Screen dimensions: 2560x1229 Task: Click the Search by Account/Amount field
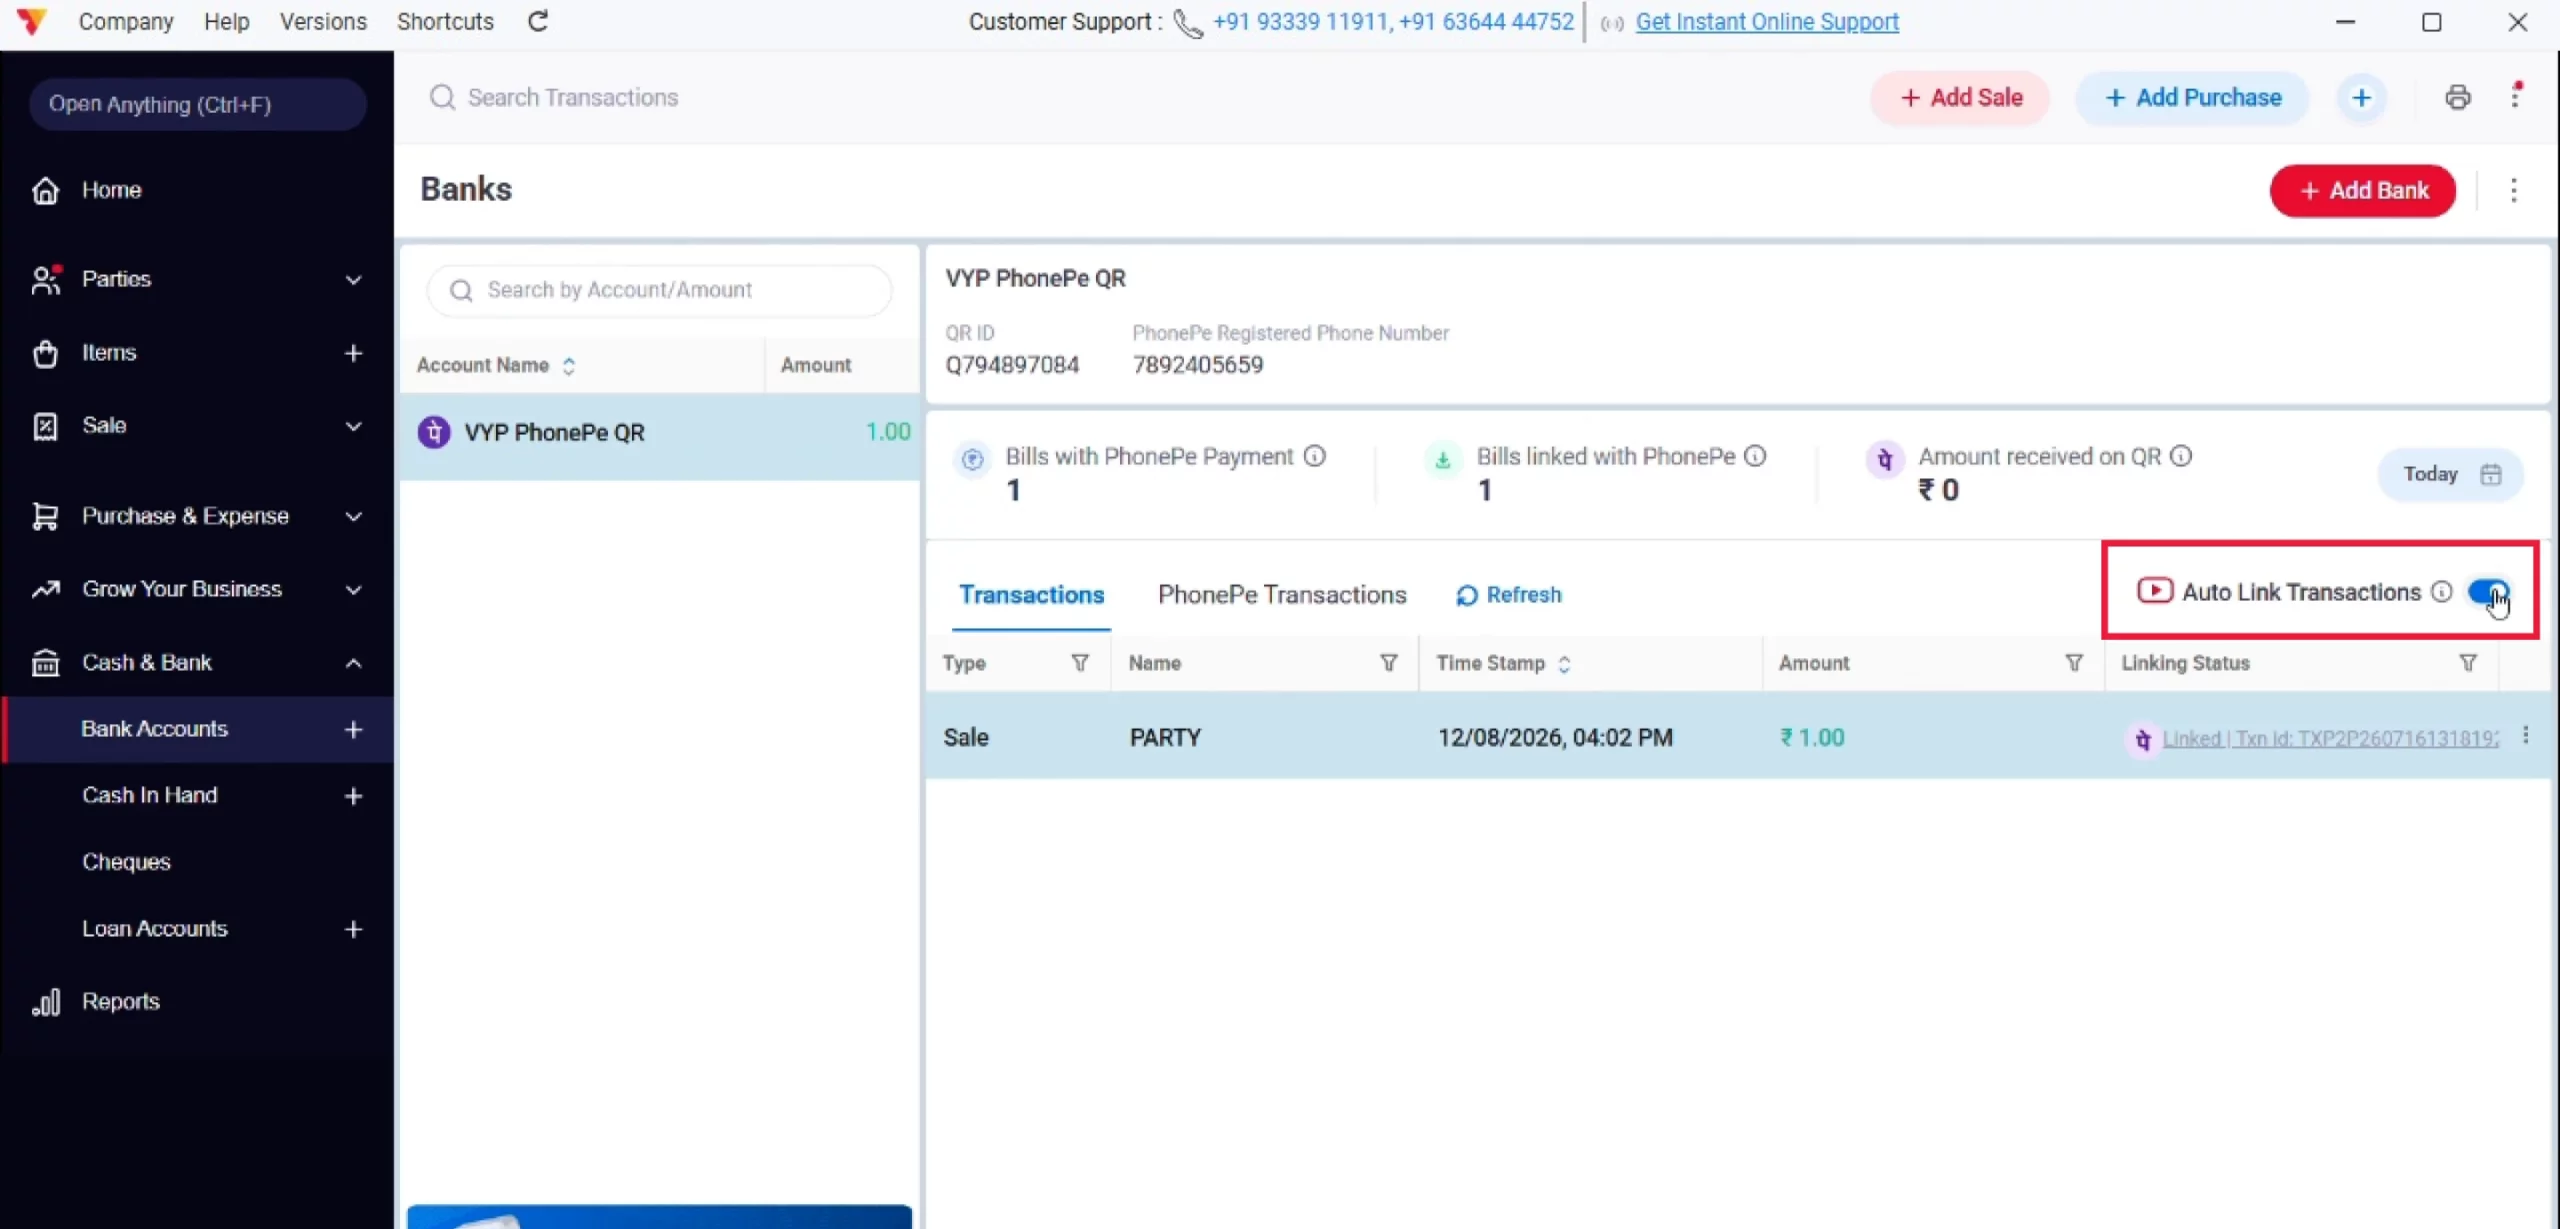[659, 290]
